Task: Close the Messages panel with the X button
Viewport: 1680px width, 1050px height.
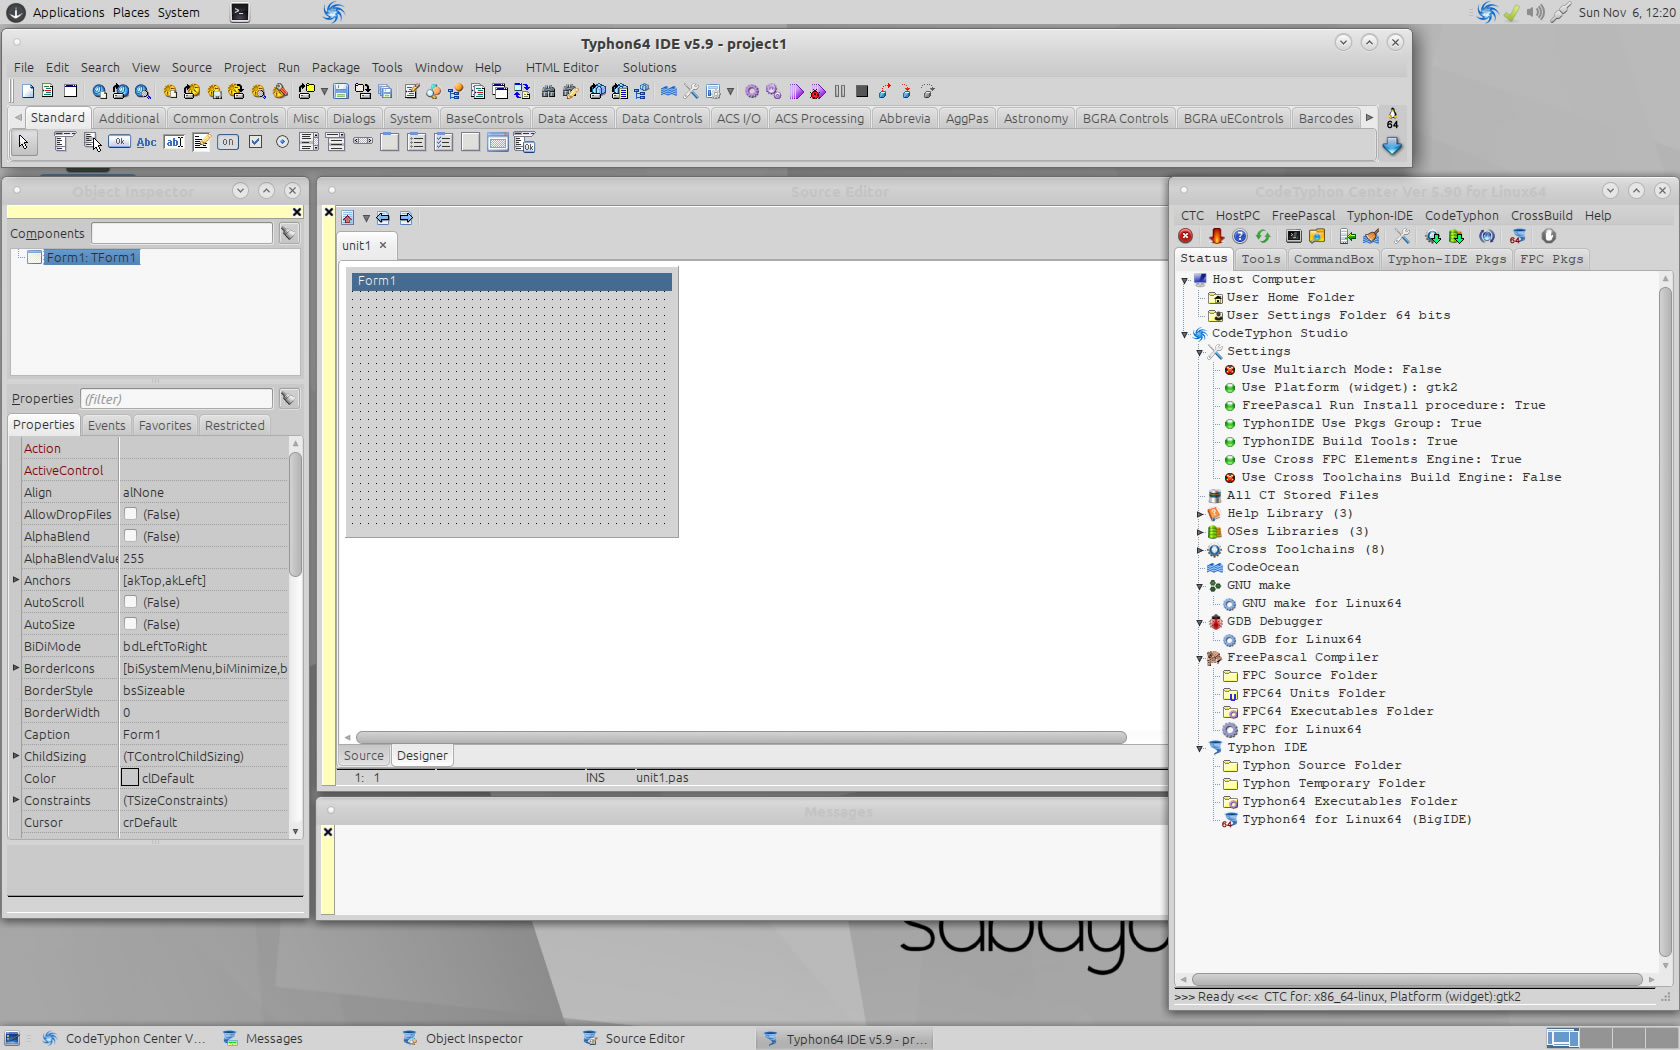Action: (327, 832)
